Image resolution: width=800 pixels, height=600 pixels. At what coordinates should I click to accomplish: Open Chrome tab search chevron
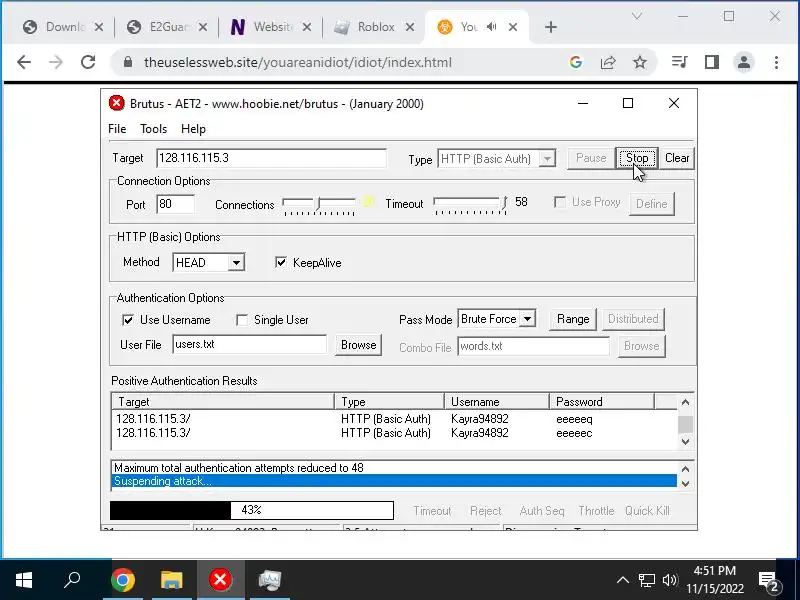point(636,16)
